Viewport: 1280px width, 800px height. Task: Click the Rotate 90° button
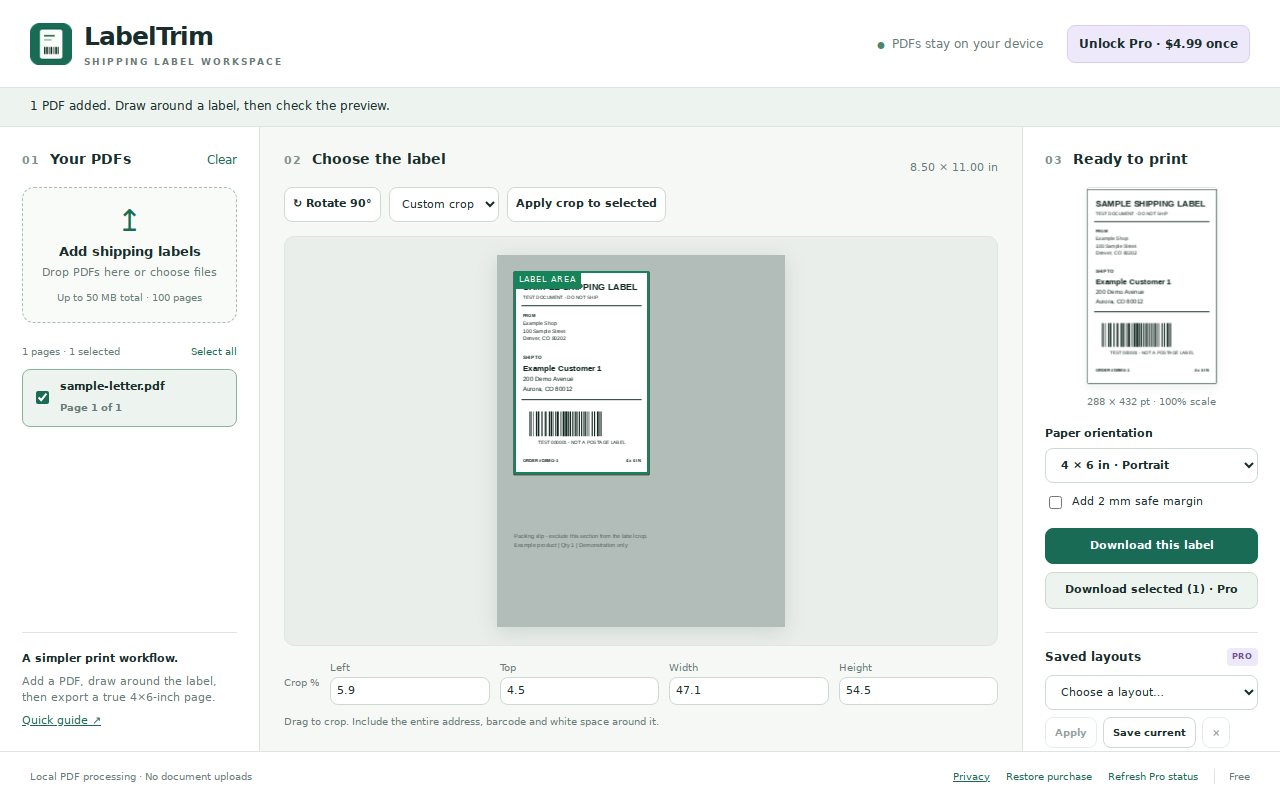point(332,204)
